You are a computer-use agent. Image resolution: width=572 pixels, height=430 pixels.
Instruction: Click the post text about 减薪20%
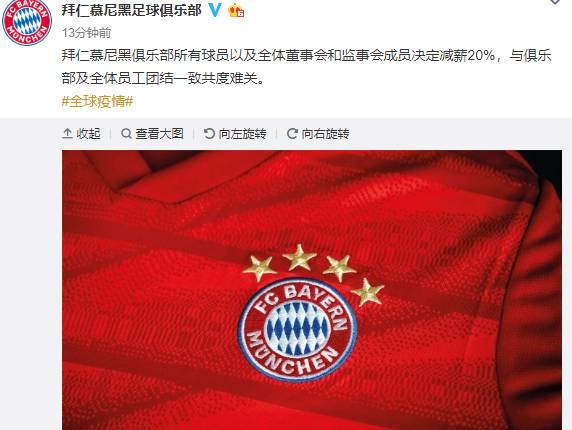(x=306, y=67)
